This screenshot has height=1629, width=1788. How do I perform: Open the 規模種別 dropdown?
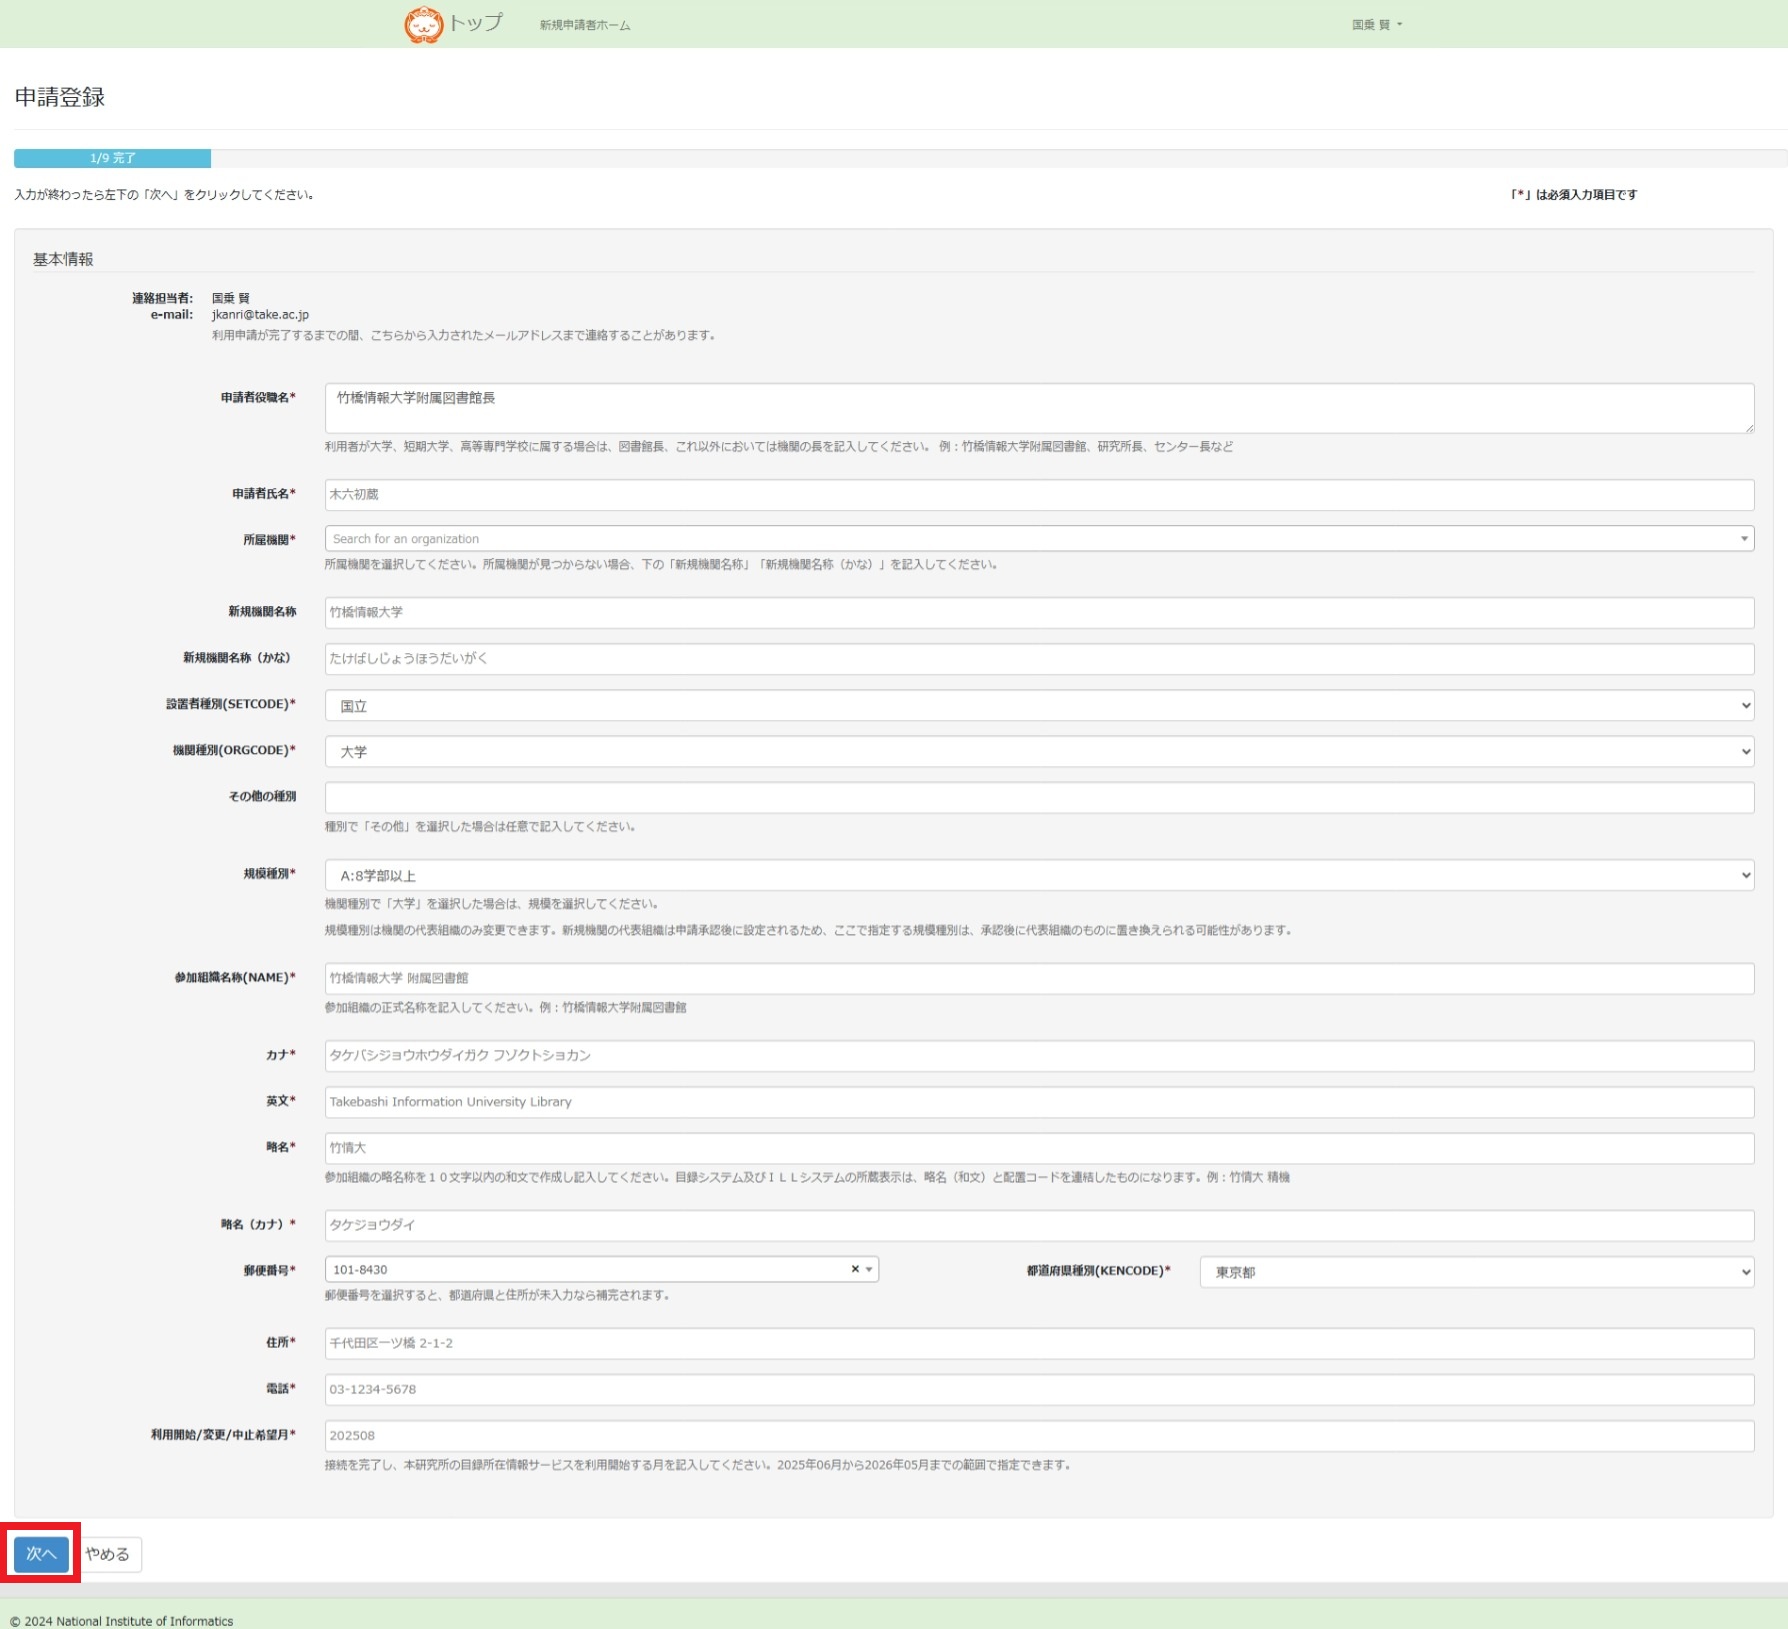click(x=1039, y=875)
